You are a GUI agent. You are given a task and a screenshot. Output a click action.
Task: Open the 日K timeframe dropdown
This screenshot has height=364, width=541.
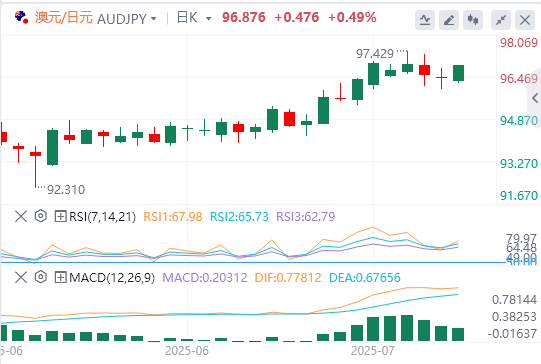(x=208, y=19)
